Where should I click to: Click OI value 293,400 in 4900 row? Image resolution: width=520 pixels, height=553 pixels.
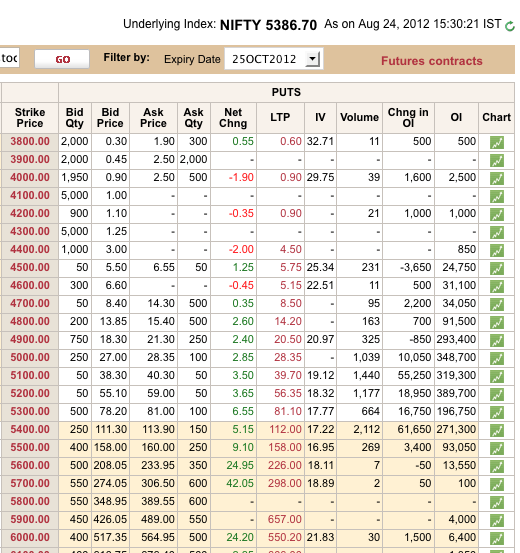[456, 339]
